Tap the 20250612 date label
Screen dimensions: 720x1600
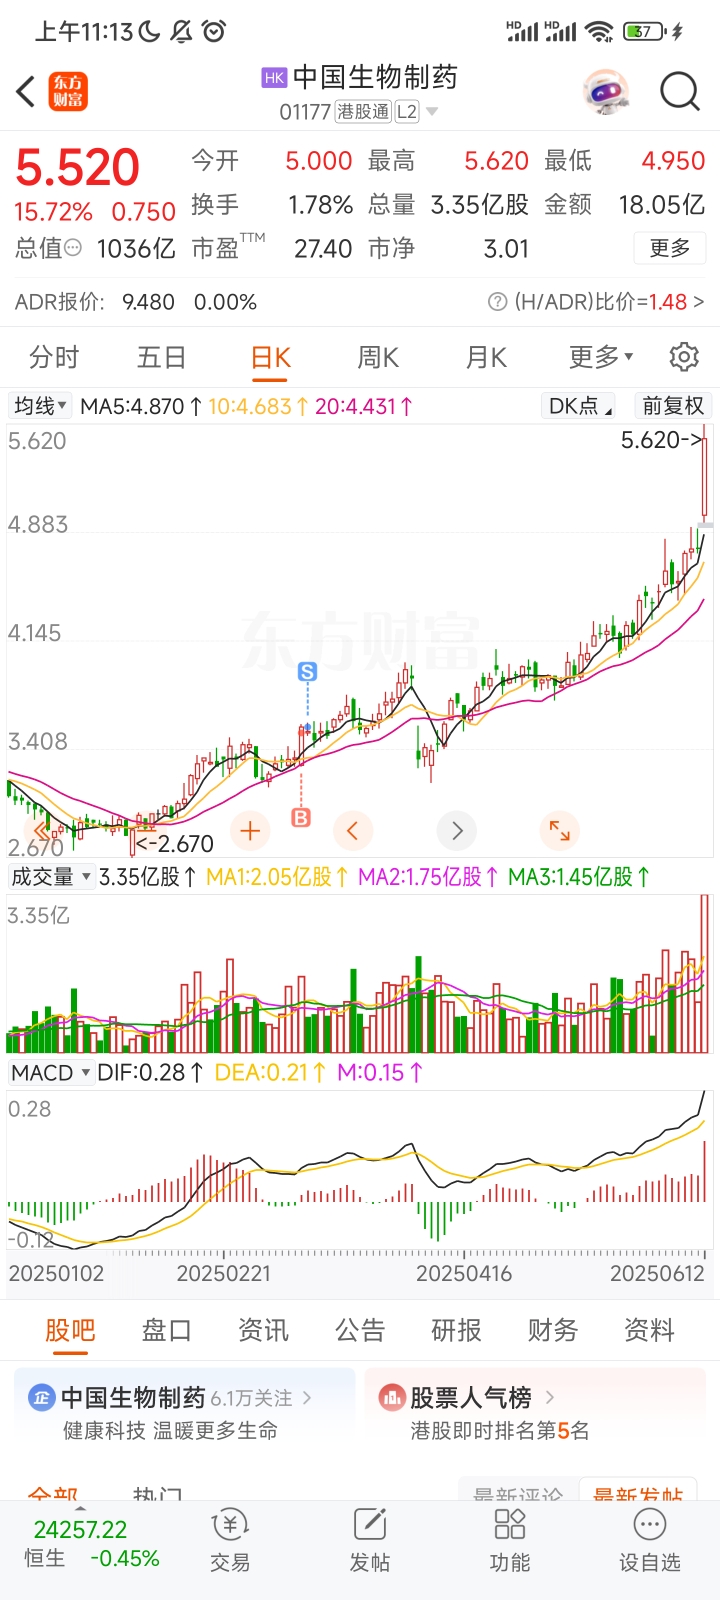coord(657,1274)
